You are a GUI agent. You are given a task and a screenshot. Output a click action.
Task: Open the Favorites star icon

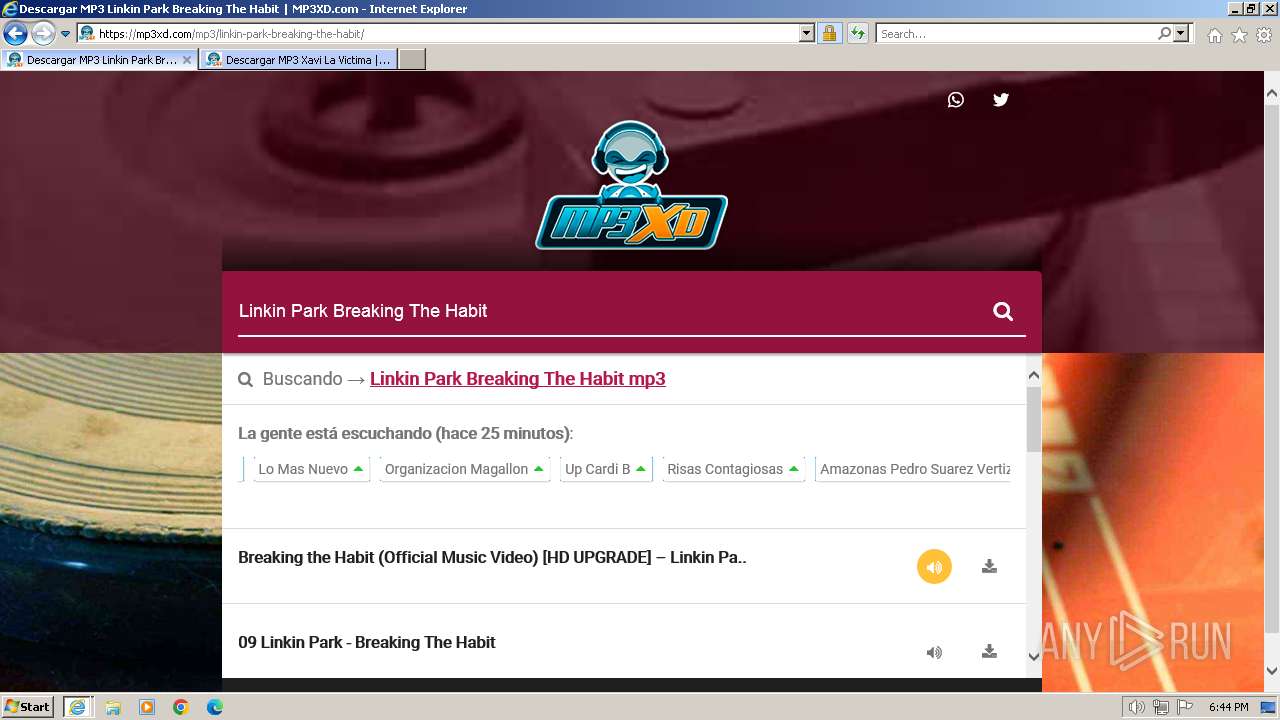1239,35
